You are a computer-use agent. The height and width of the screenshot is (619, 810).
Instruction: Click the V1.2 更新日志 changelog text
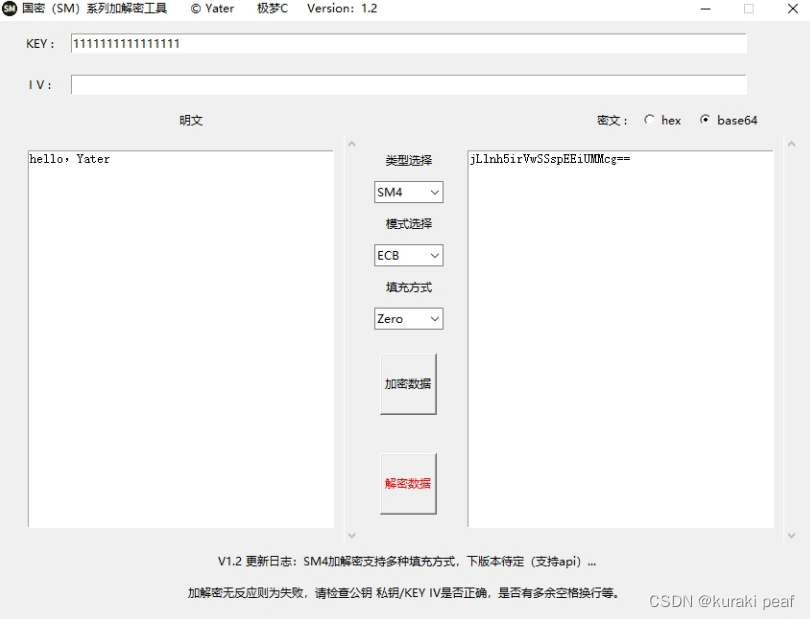point(407,562)
